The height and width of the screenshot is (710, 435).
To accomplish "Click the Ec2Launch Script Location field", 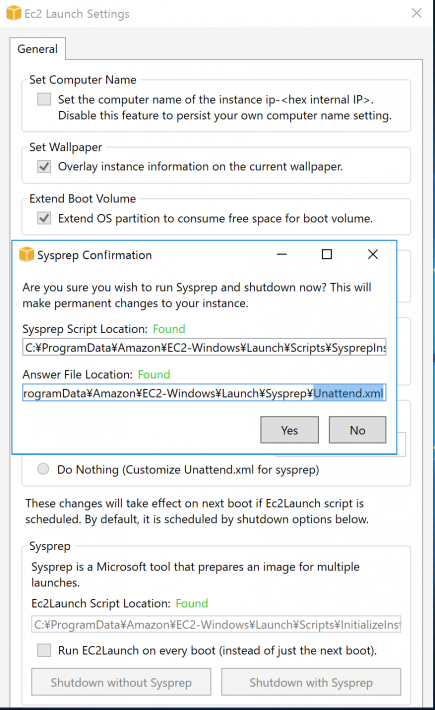I will pyautogui.click(x=216, y=624).
